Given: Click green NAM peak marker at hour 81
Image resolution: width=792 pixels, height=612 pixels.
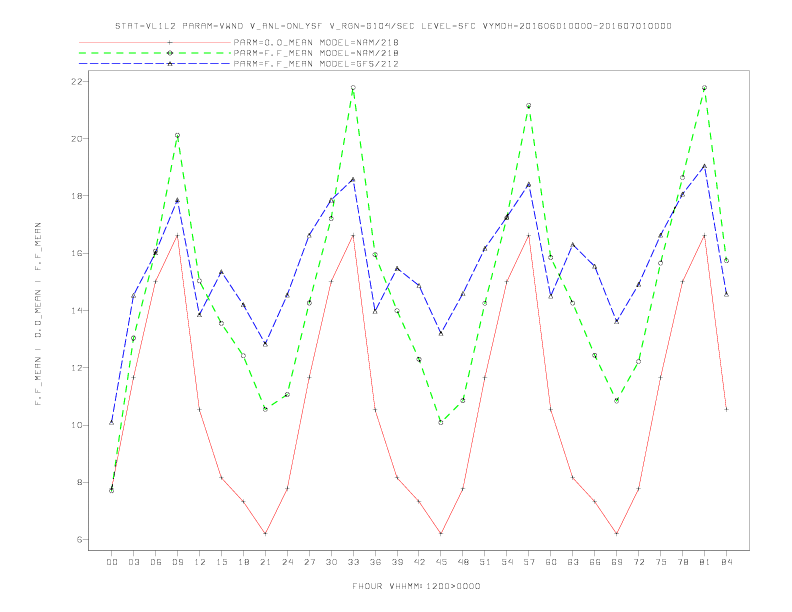Looking at the screenshot, I should (705, 88).
